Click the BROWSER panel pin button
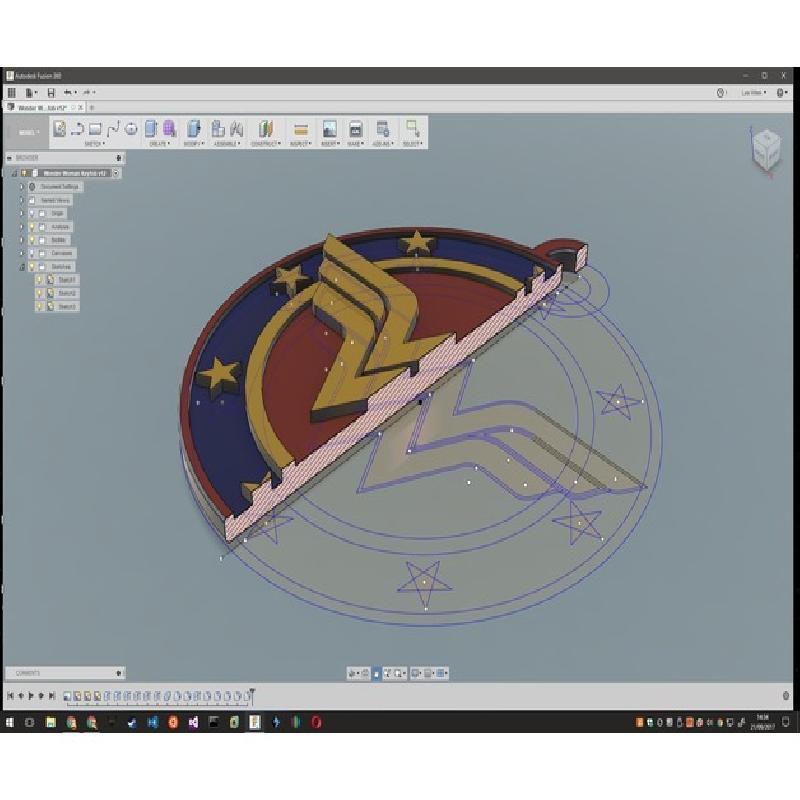 point(119,158)
